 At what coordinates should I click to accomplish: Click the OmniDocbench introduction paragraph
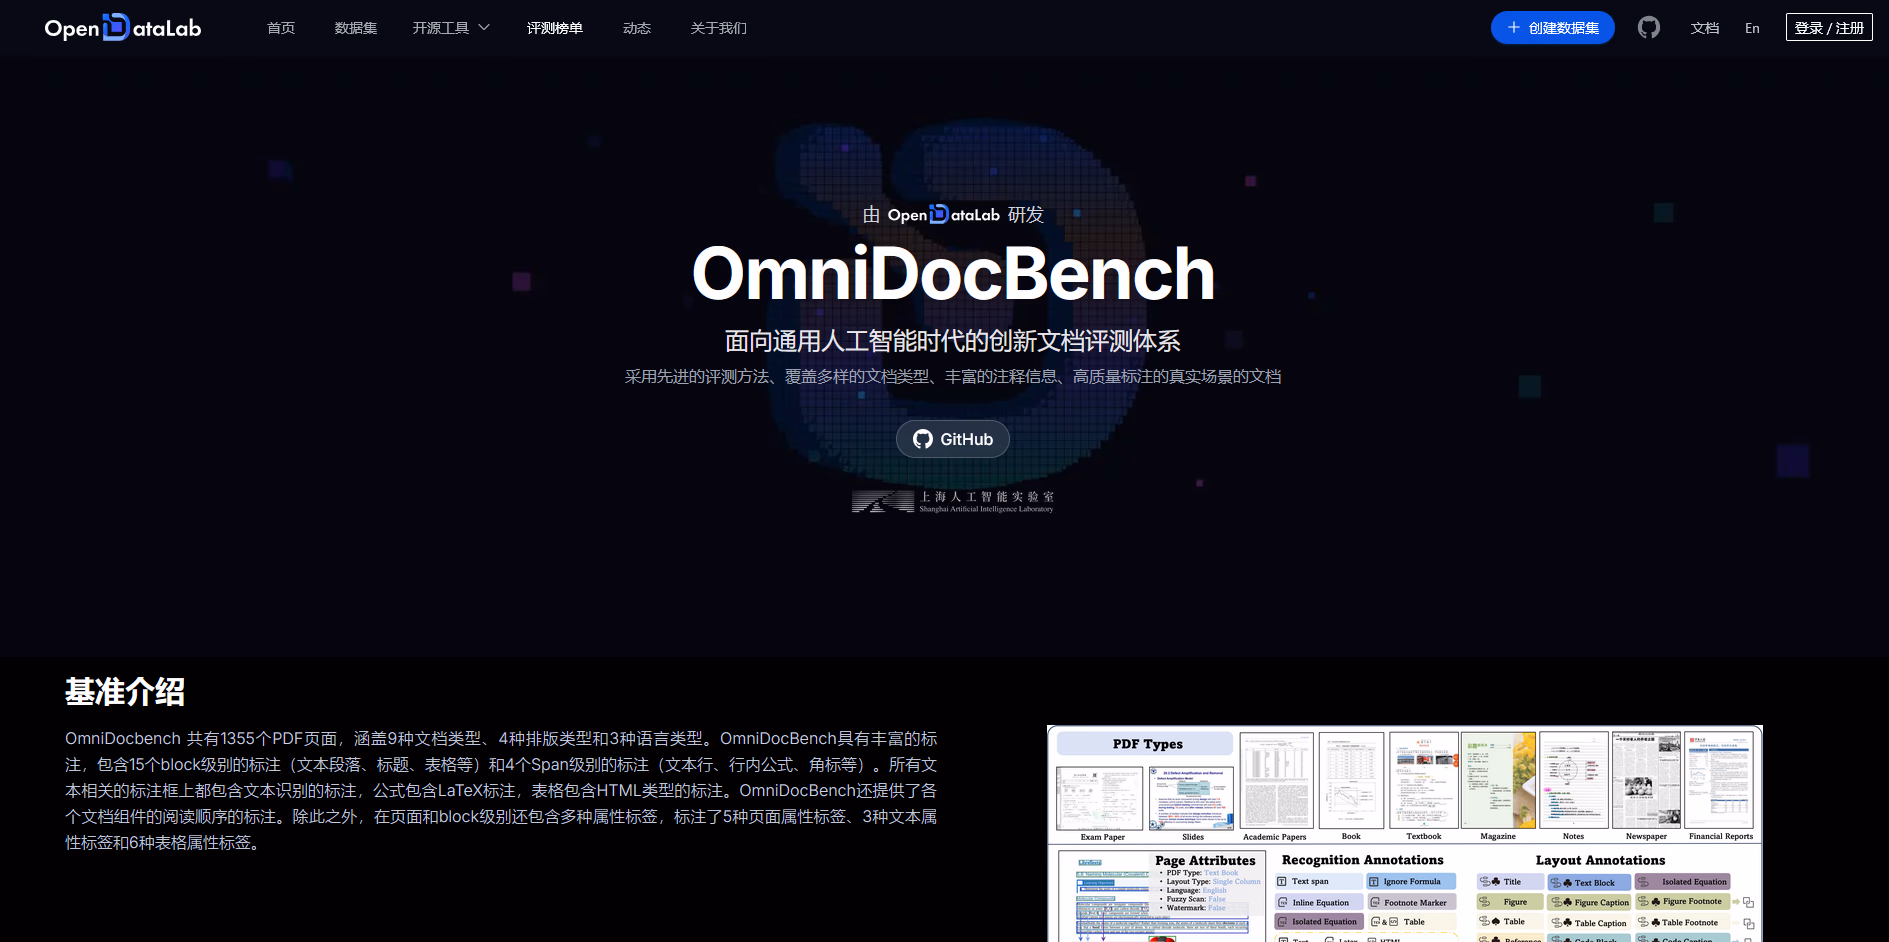tap(501, 790)
